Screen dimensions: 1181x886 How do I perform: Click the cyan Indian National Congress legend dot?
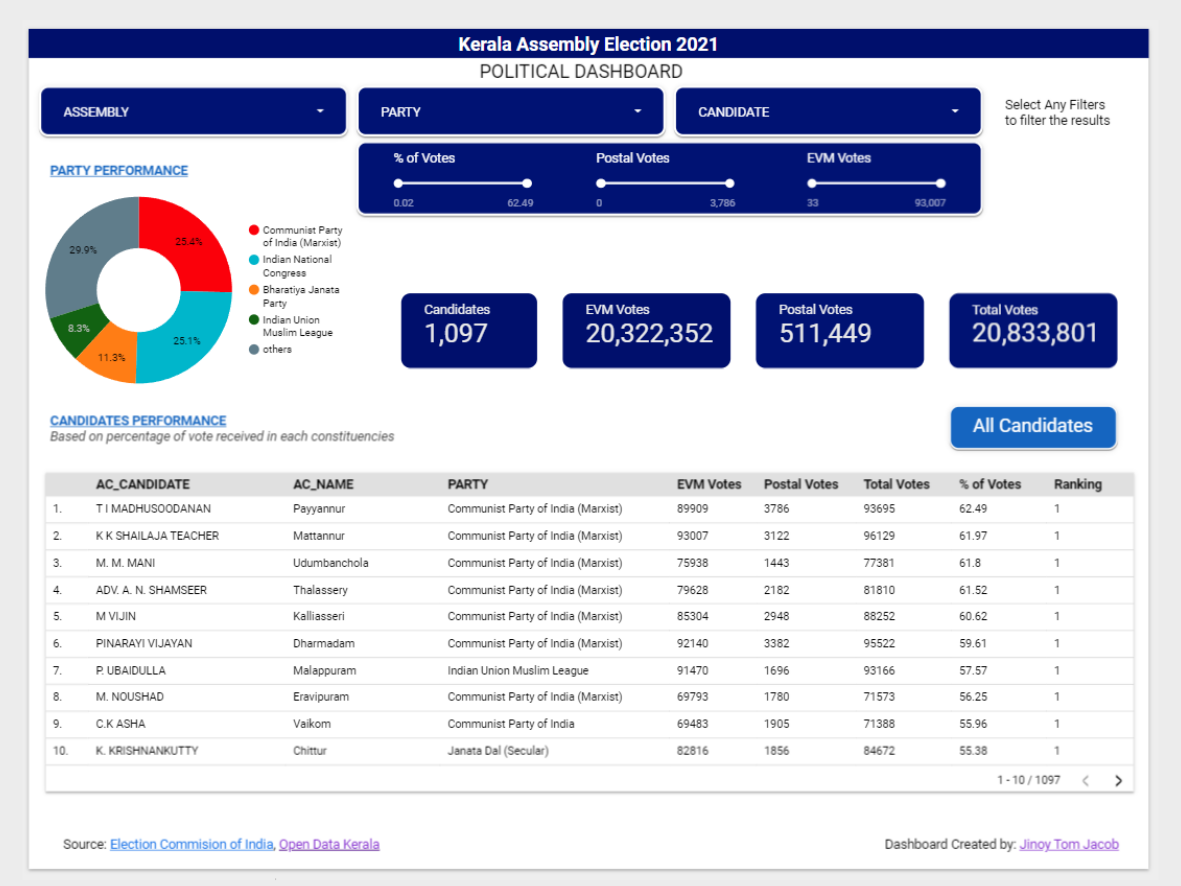tap(254, 260)
